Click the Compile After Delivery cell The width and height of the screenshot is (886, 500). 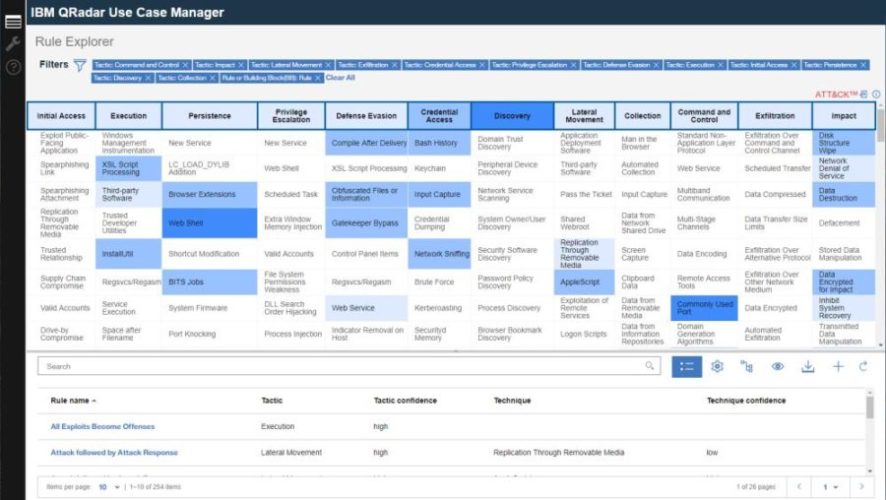tap(366, 143)
